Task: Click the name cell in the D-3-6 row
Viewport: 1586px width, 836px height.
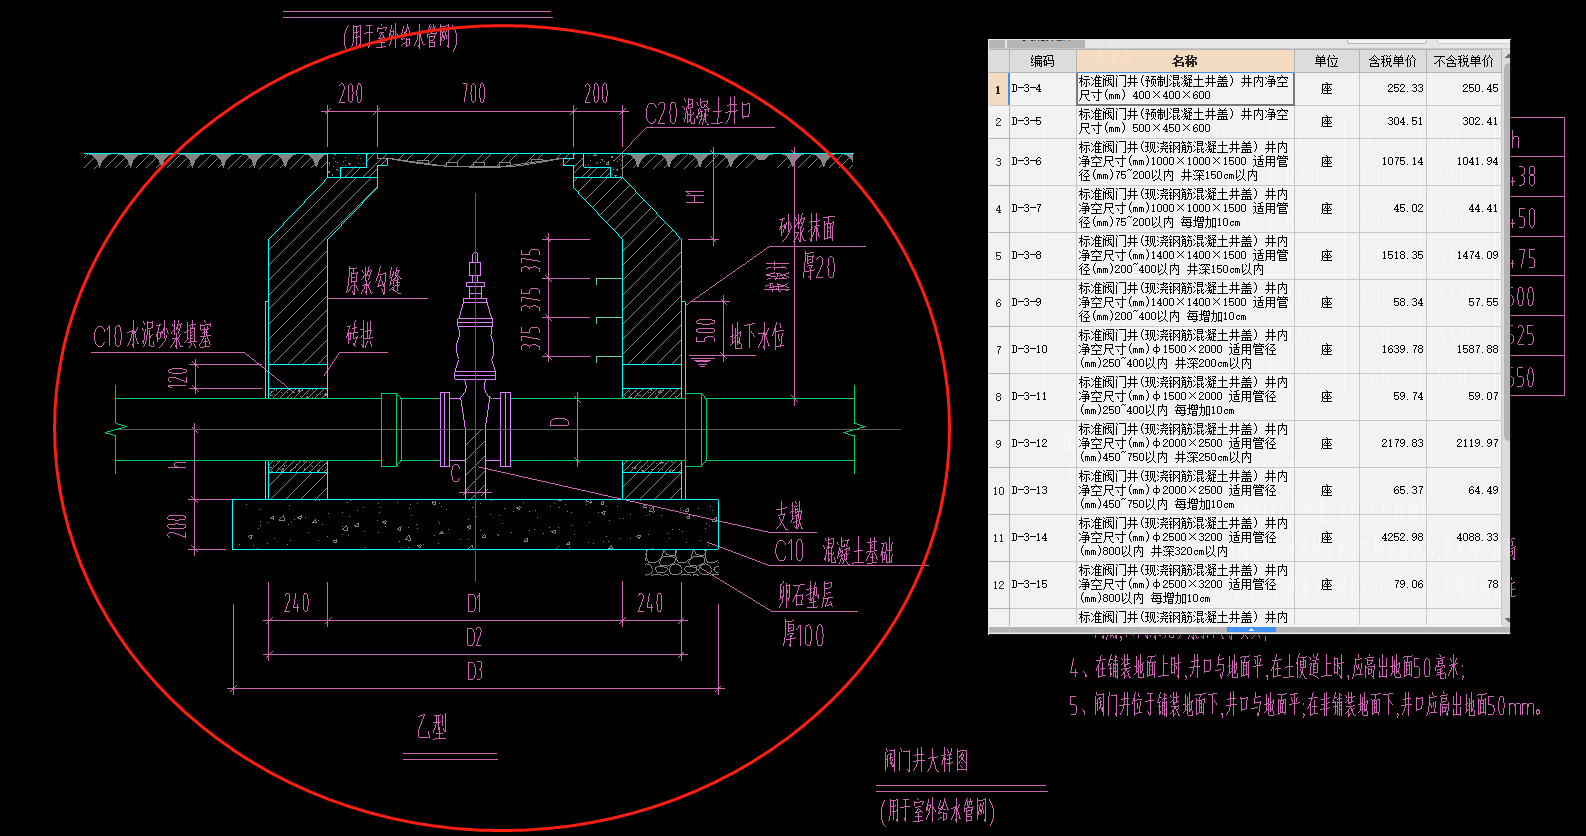Action: [1185, 162]
